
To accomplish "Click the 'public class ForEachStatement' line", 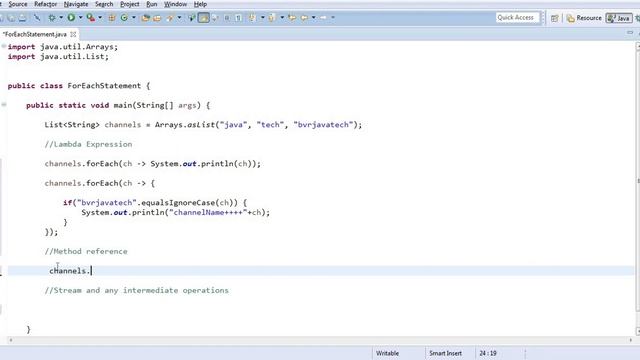I will point(79,86).
